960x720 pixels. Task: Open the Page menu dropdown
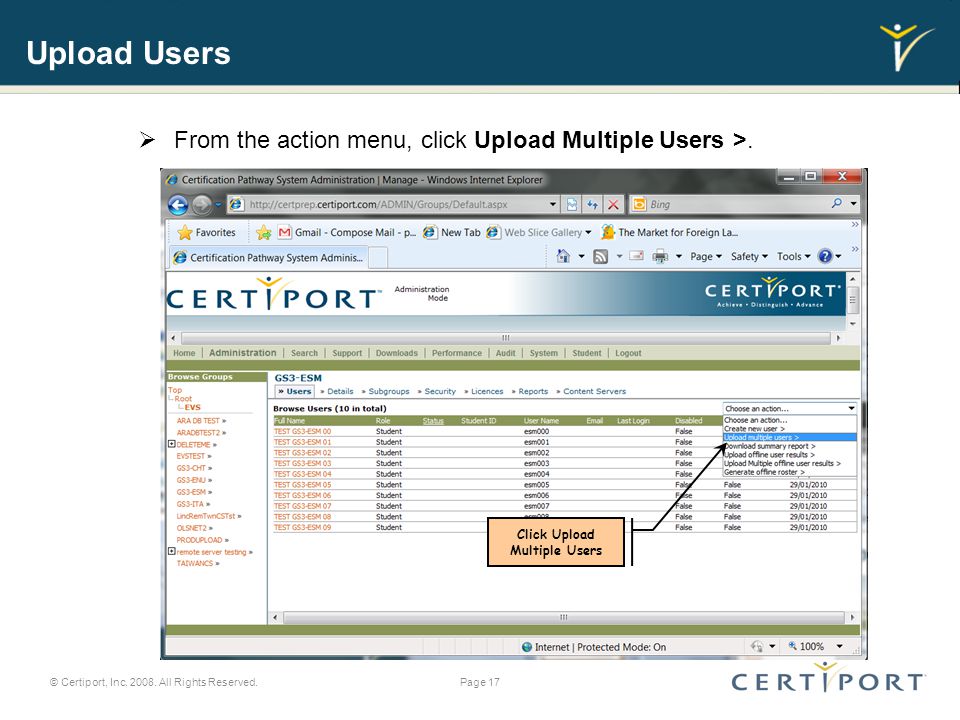click(x=706, y=257)
